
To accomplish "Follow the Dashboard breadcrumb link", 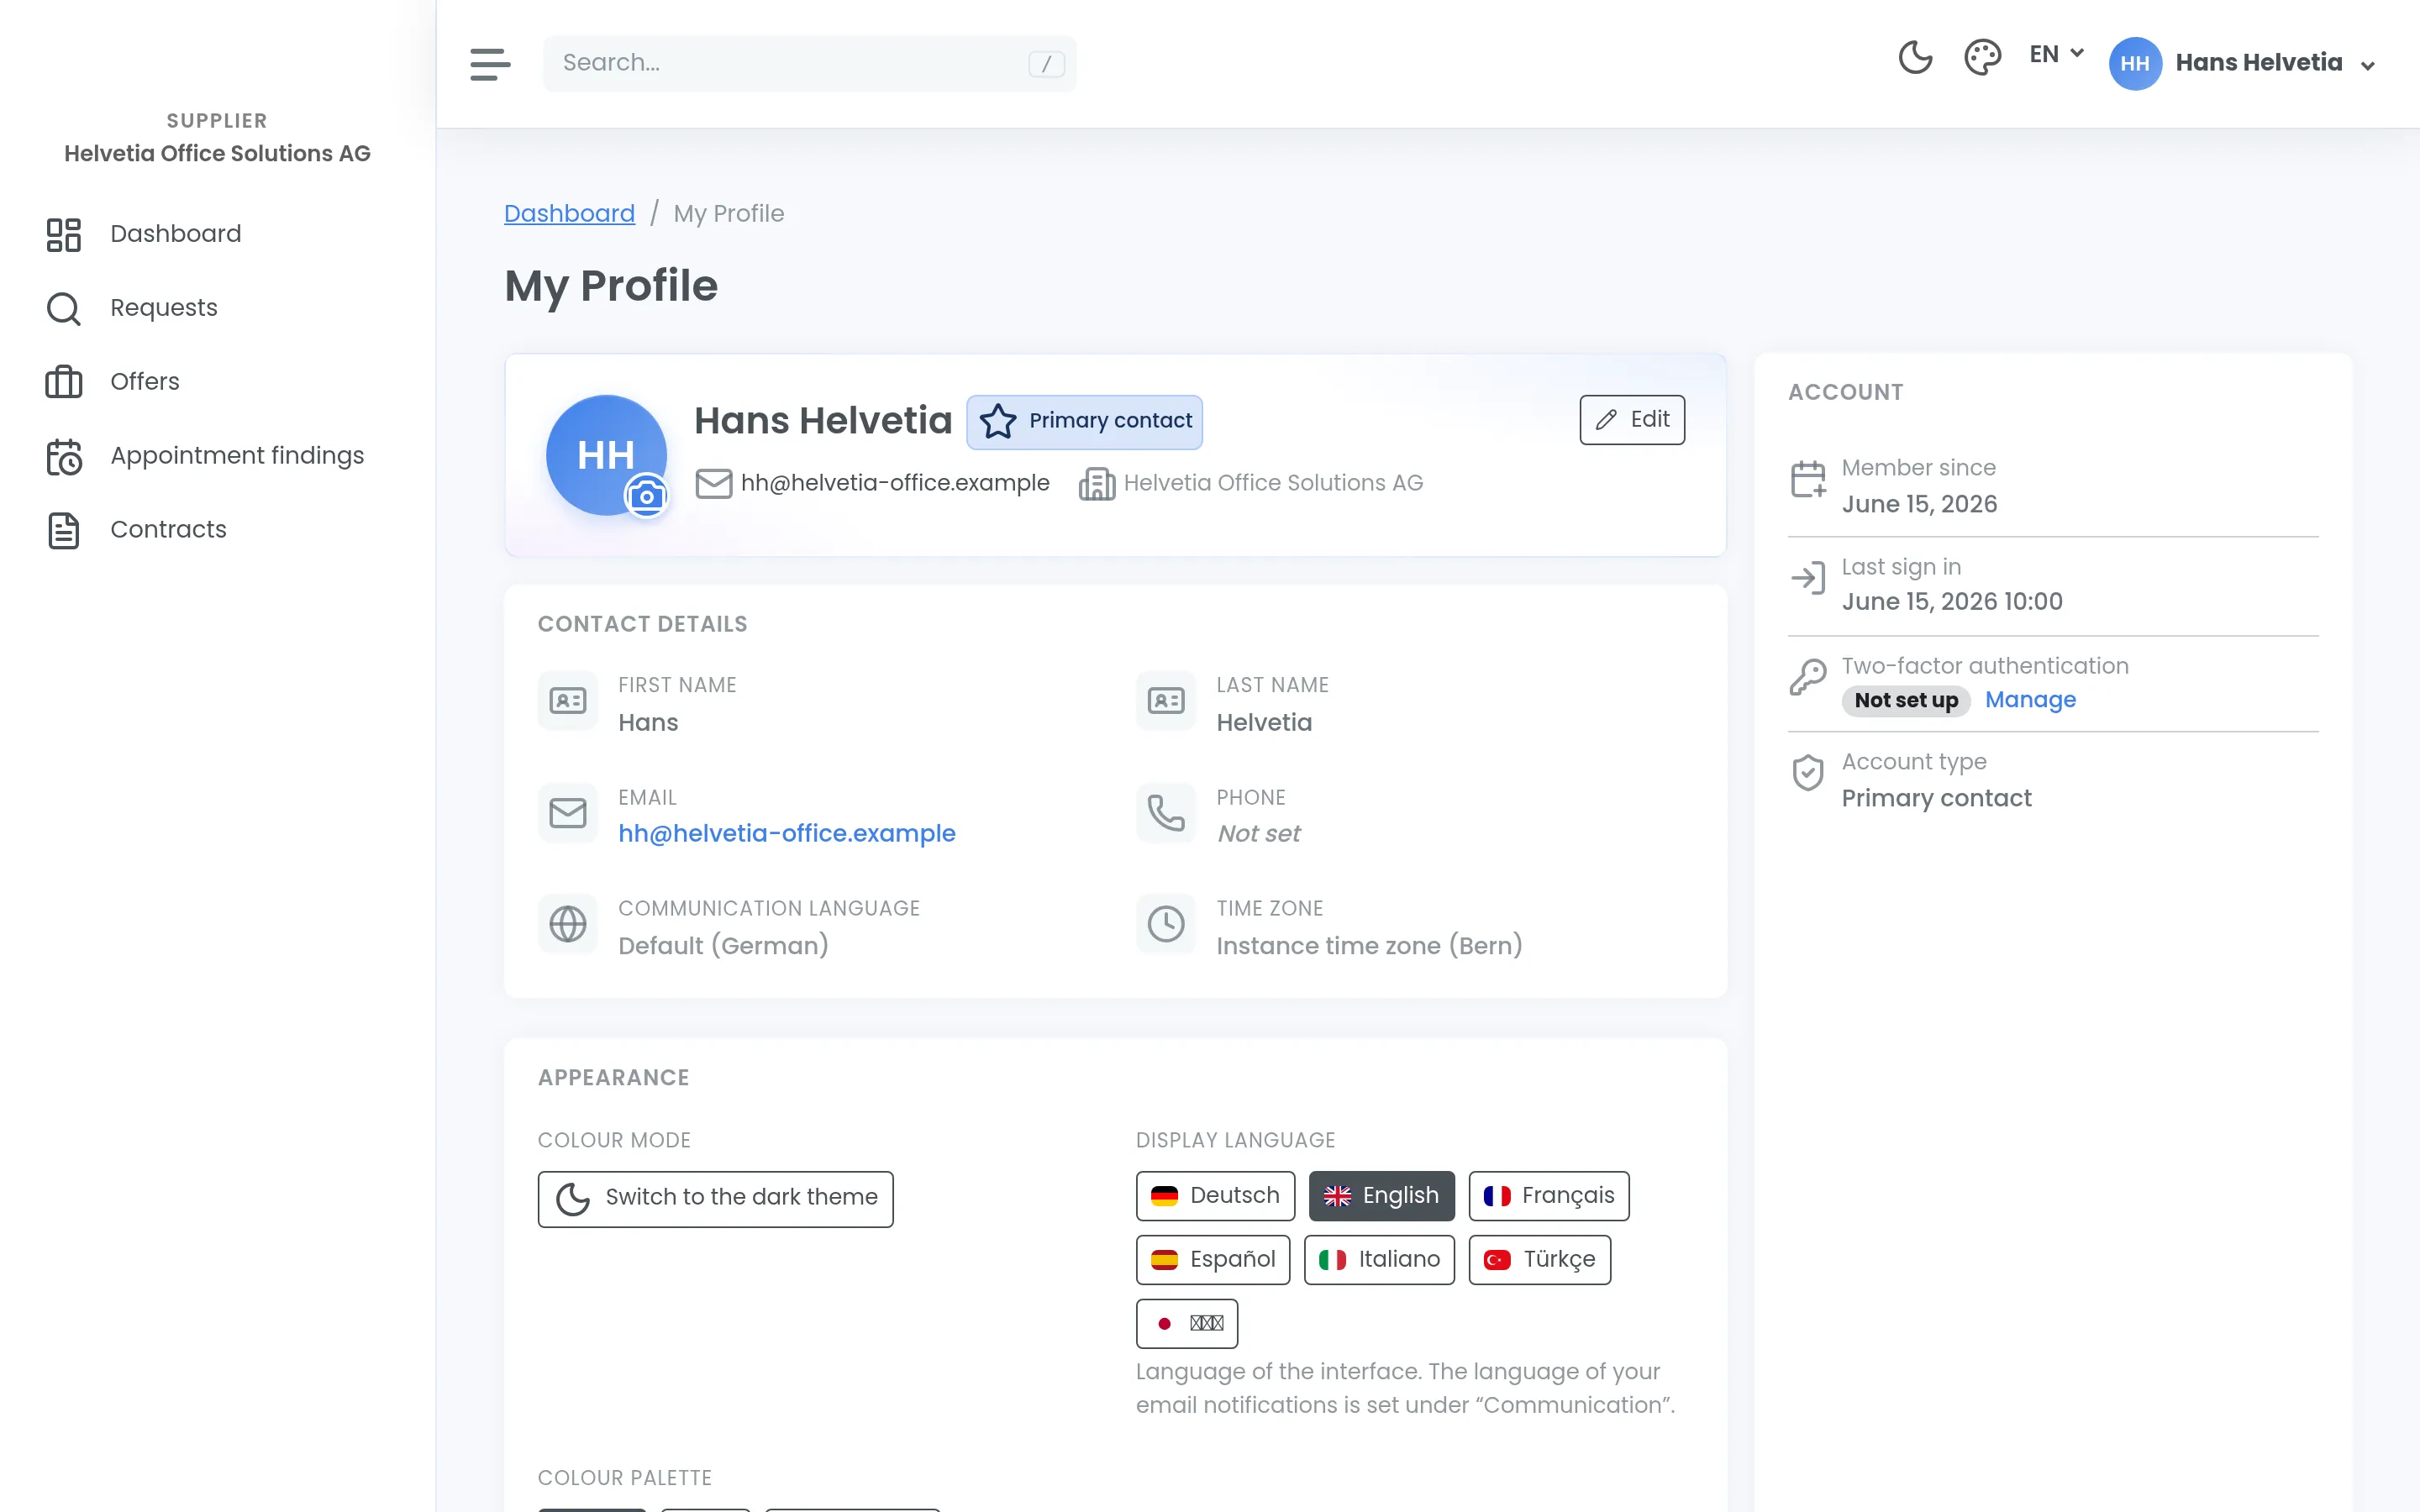I will point(569,214).
